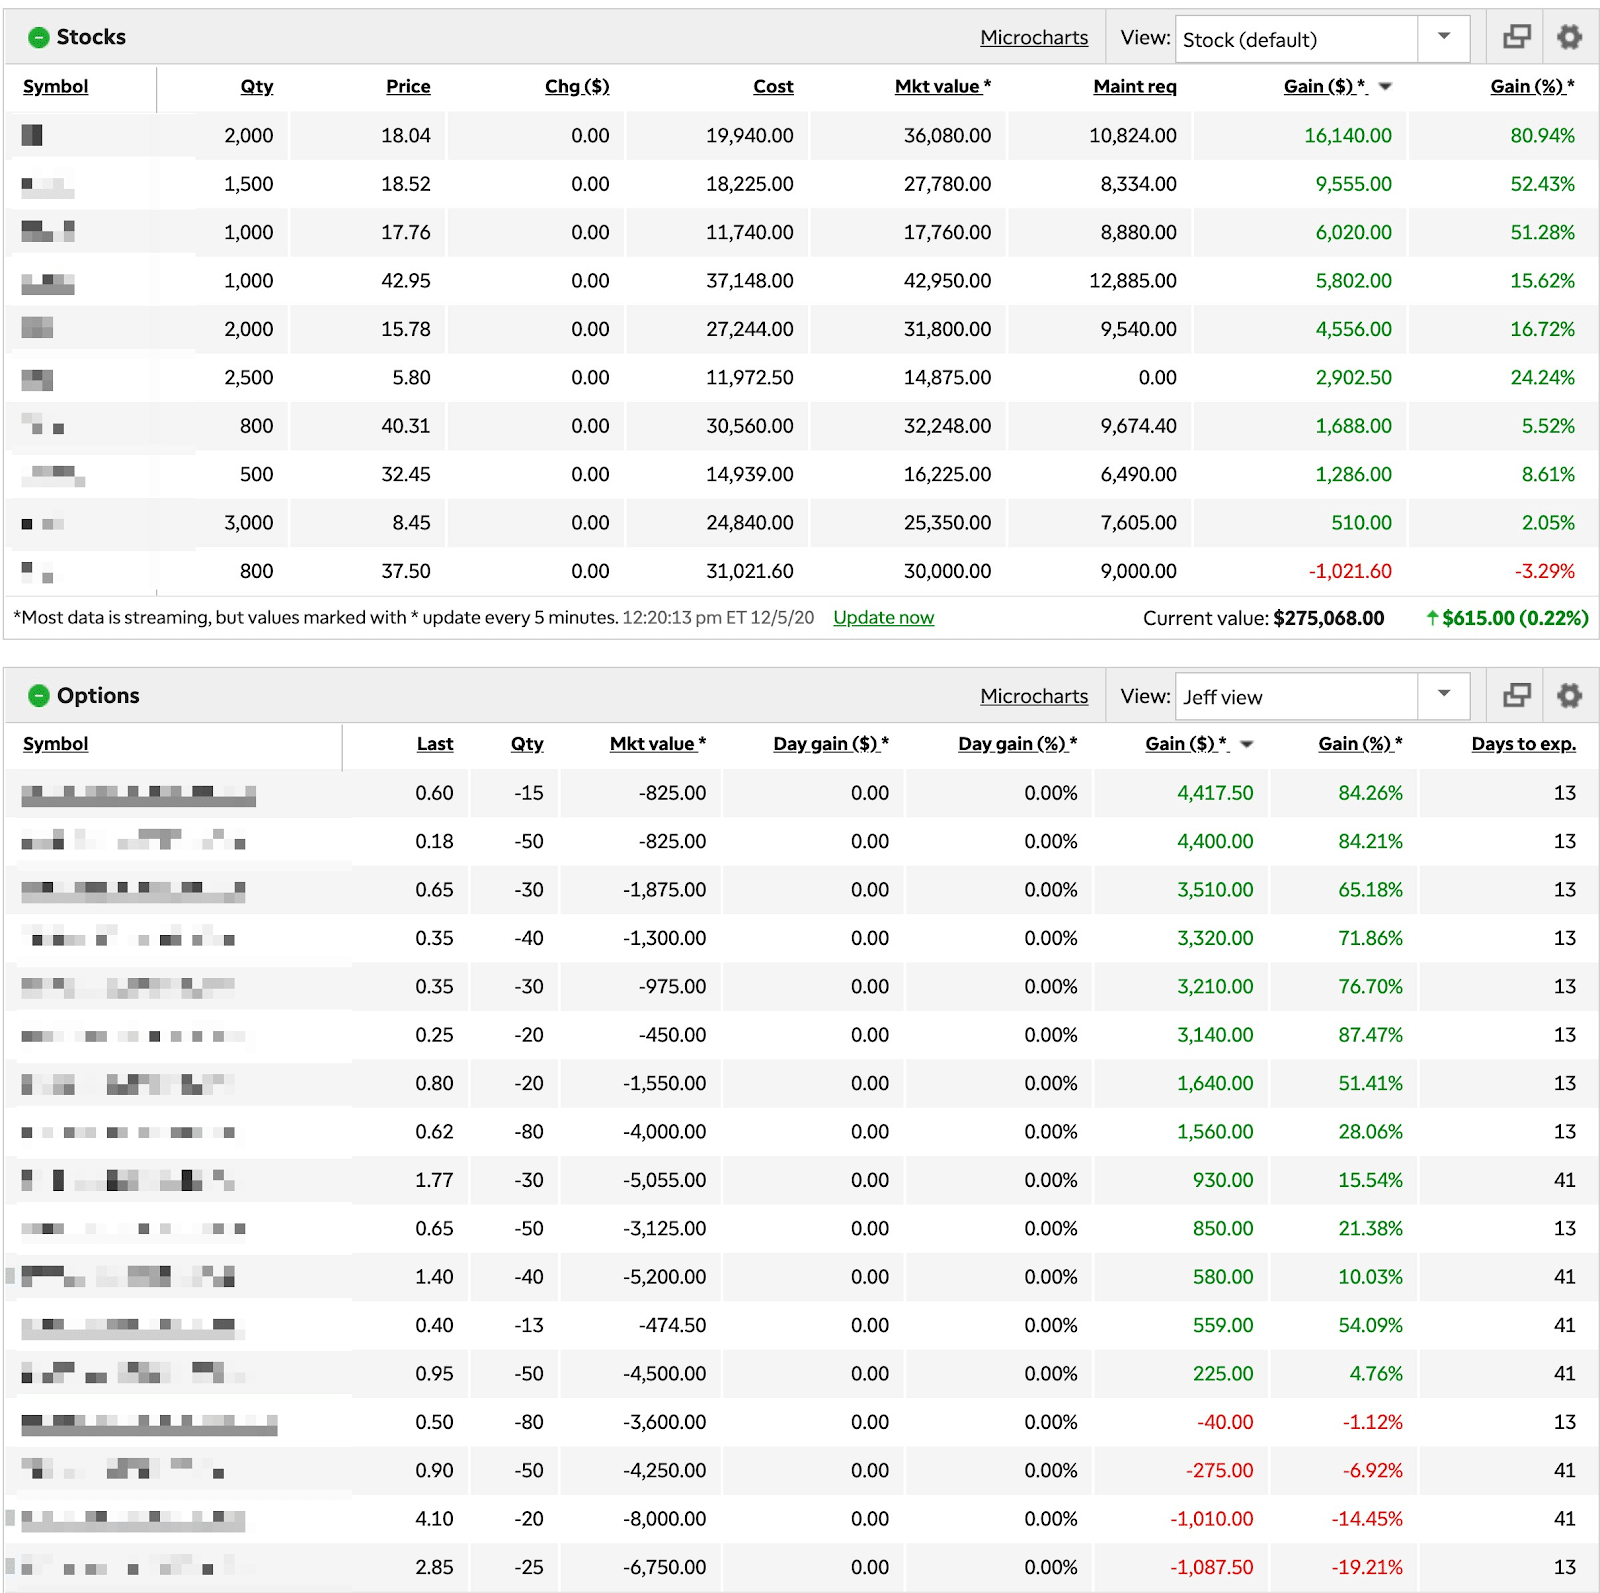Viewport: 1600px width, 1593px height.
Task: Sort Stocks table by Qty
Action: 257,87
